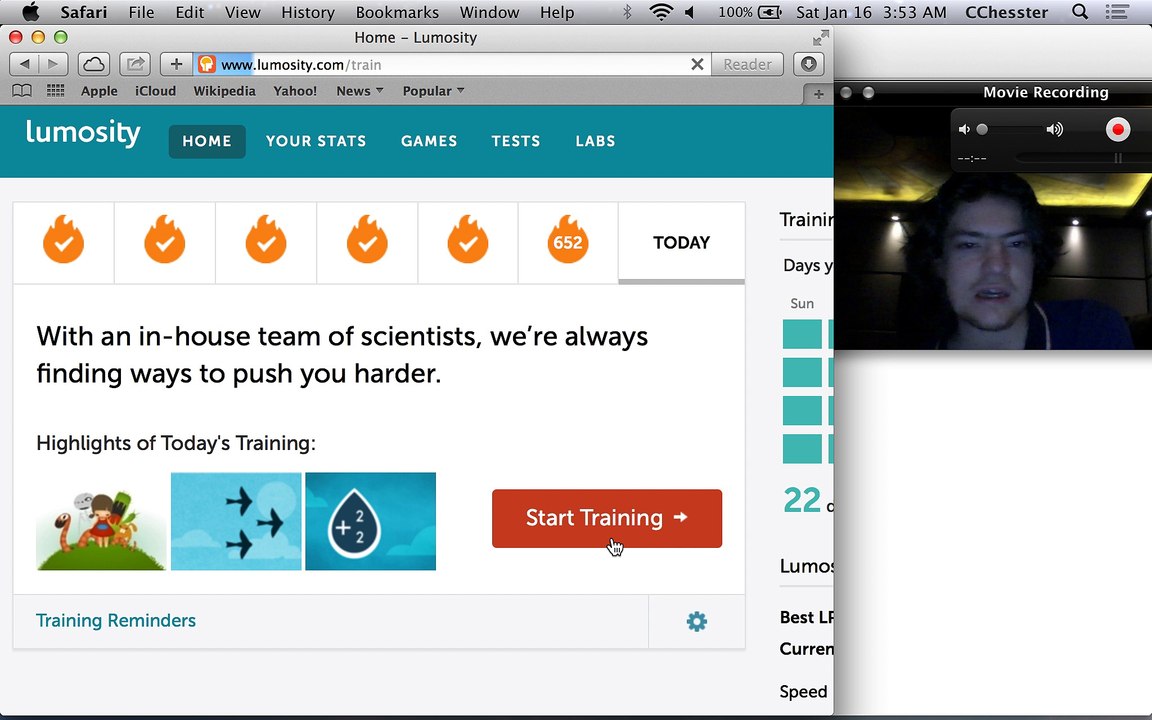Open the Apple menu
1152x720 pixels.
[30, 12]
